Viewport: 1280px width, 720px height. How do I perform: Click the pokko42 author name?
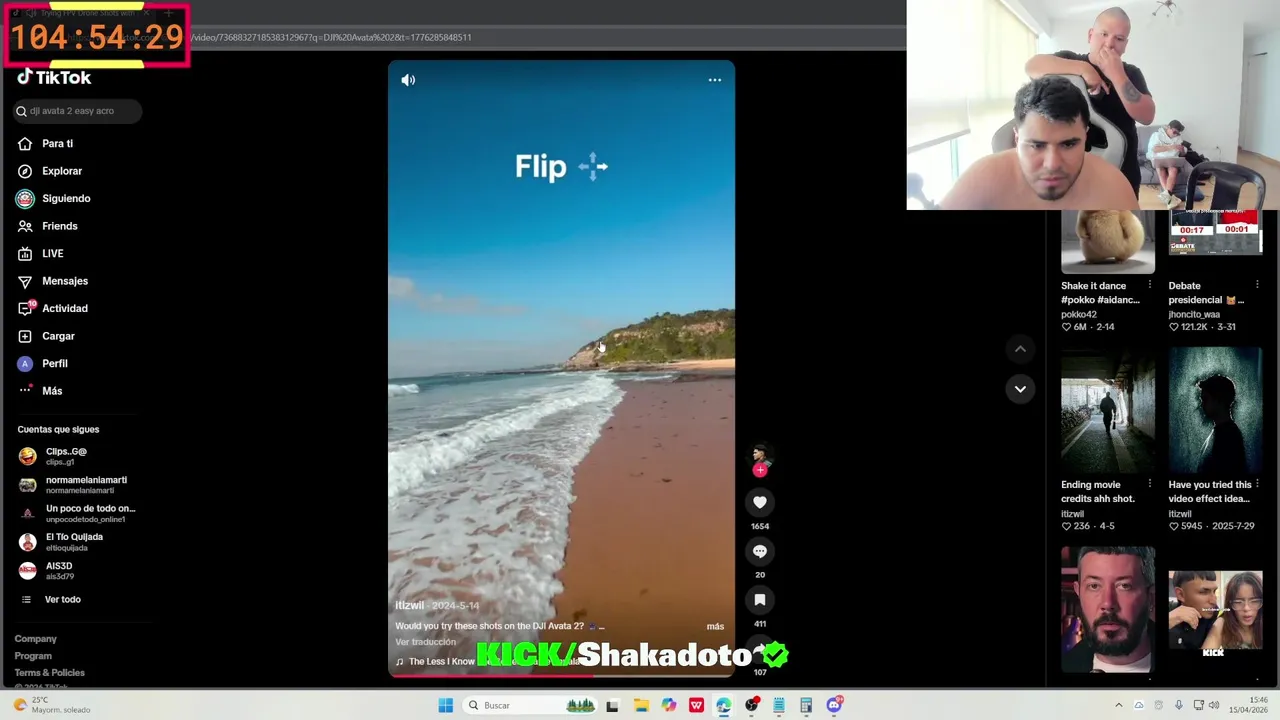[x=1079, y=314]
